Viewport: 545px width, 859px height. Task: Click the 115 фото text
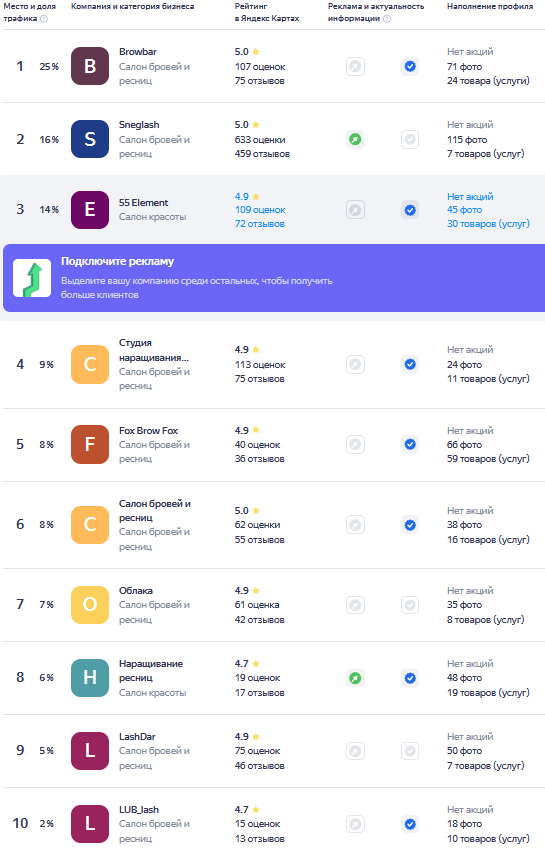pyautogui.click(x=467, y=140)
